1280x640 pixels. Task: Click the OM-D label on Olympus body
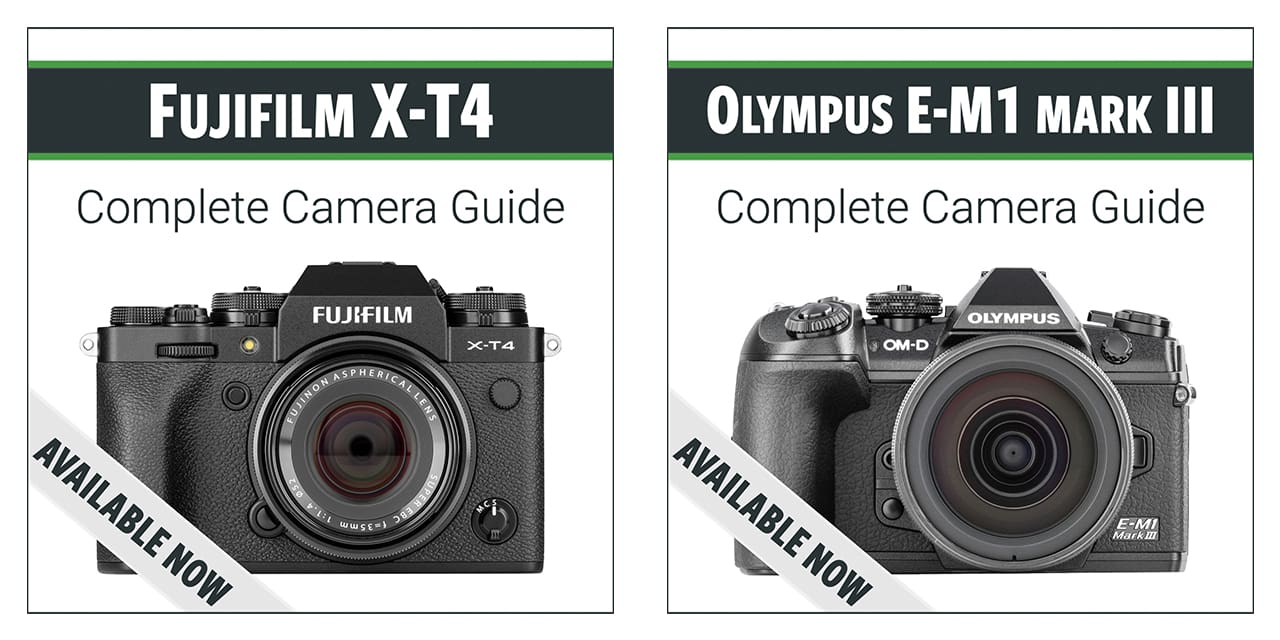click(x=907, y=345)
